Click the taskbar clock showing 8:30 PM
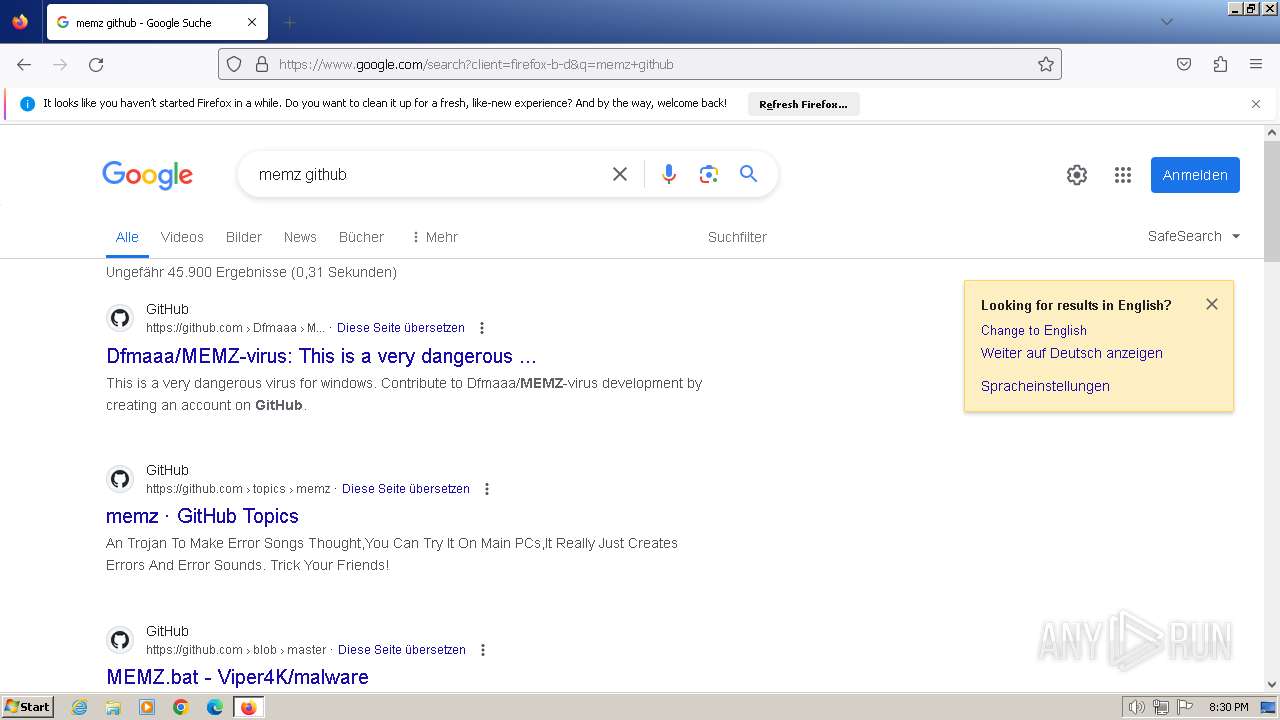Image resolution: width=1280 pixels, height=720 pixels. pos(1228,707)
